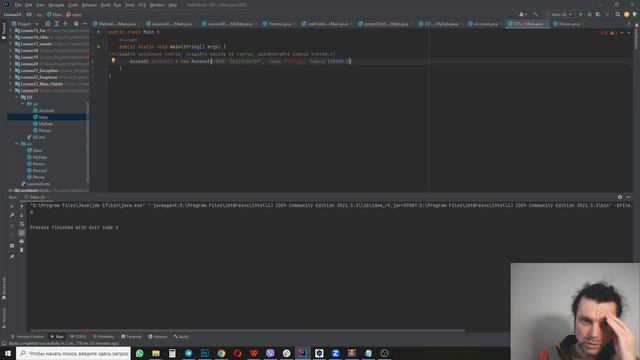The image size is (640, 360).
Task: Rerun program in Run tool window
Action: [12, 206]
